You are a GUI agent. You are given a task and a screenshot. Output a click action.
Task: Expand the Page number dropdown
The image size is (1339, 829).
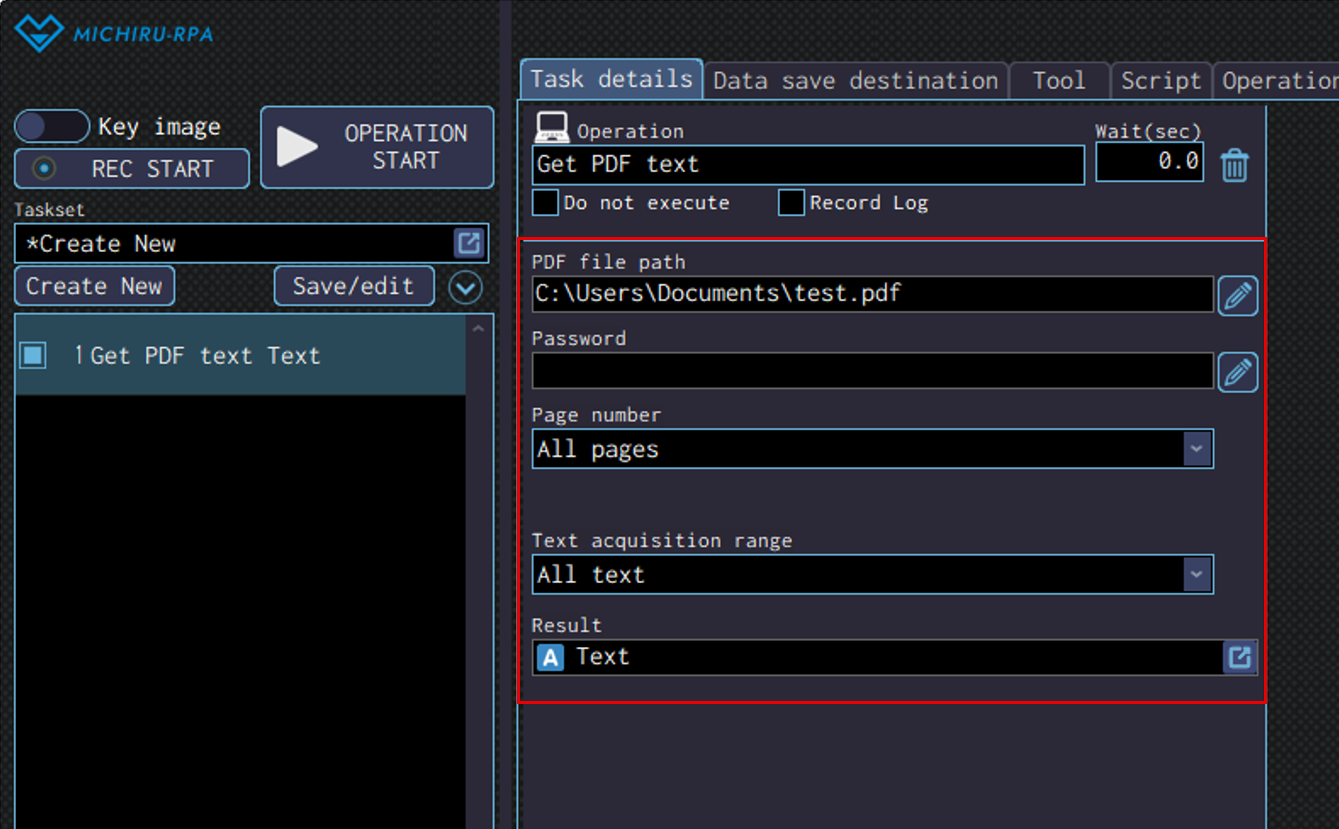(1197, 449)
